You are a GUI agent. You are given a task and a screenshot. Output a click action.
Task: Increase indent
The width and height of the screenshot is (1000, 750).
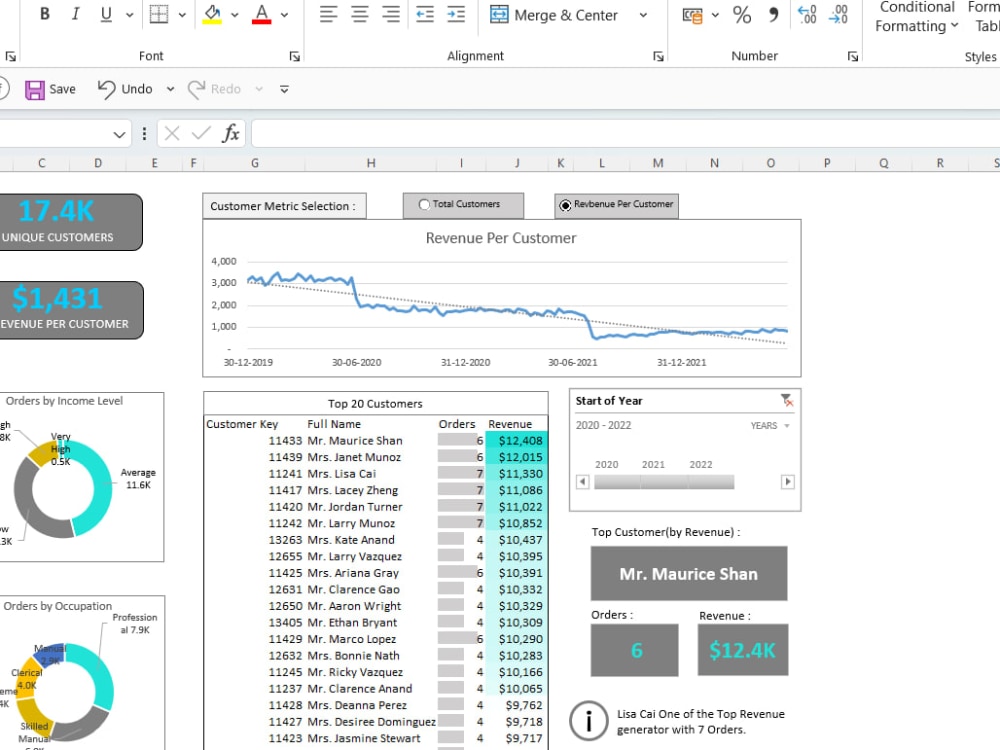(456, 14)
